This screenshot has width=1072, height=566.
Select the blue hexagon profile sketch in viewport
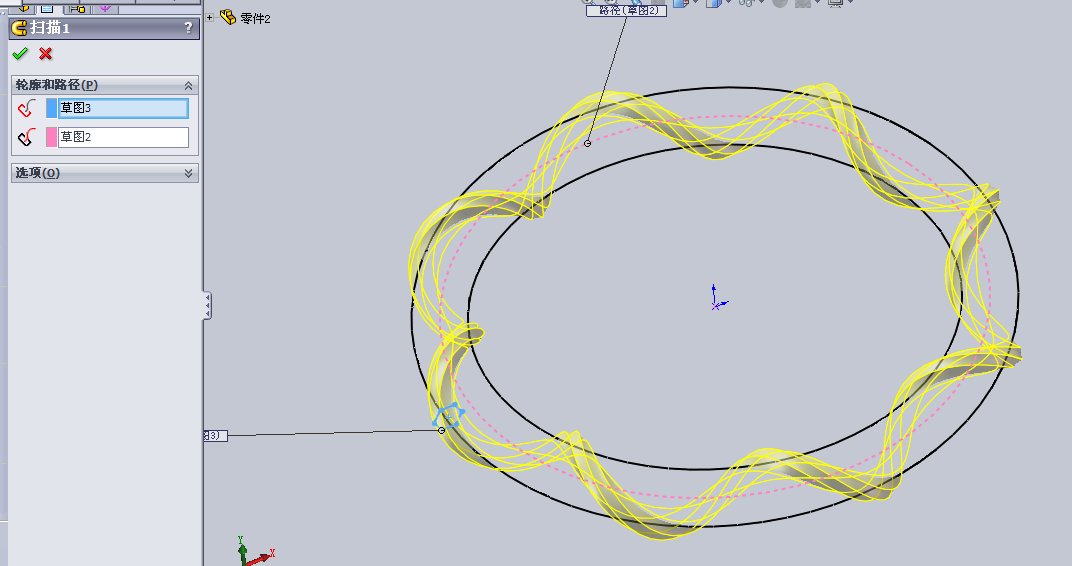[x=448, y=415]
